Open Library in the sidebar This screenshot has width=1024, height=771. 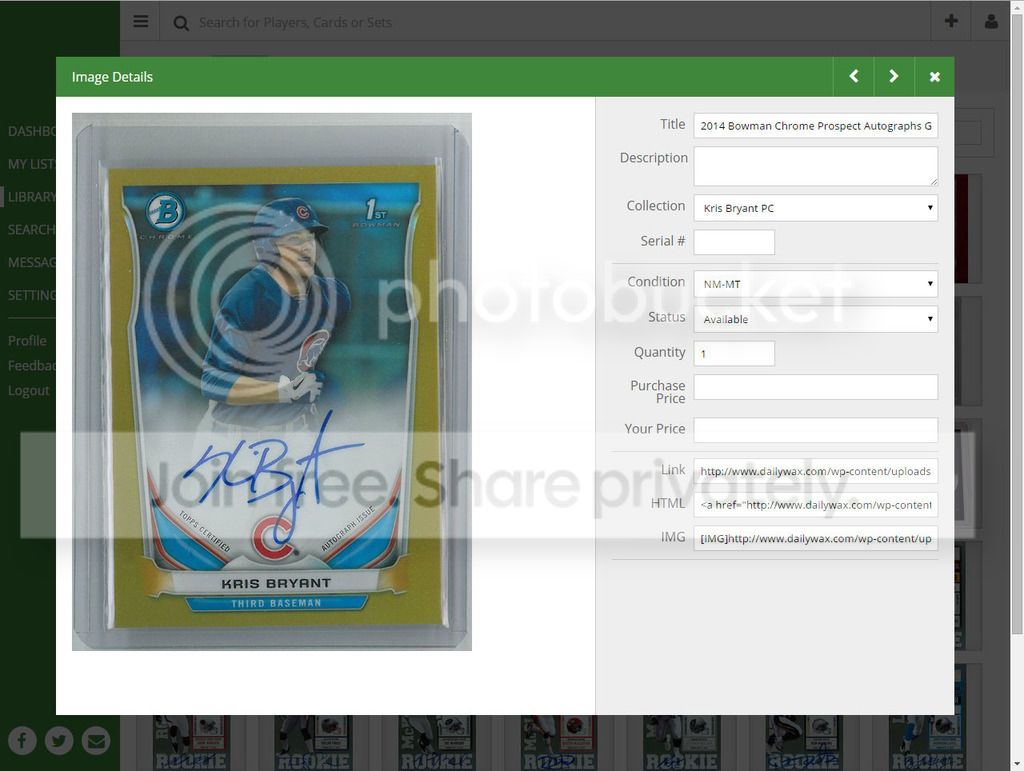click(x=31, y=197)
